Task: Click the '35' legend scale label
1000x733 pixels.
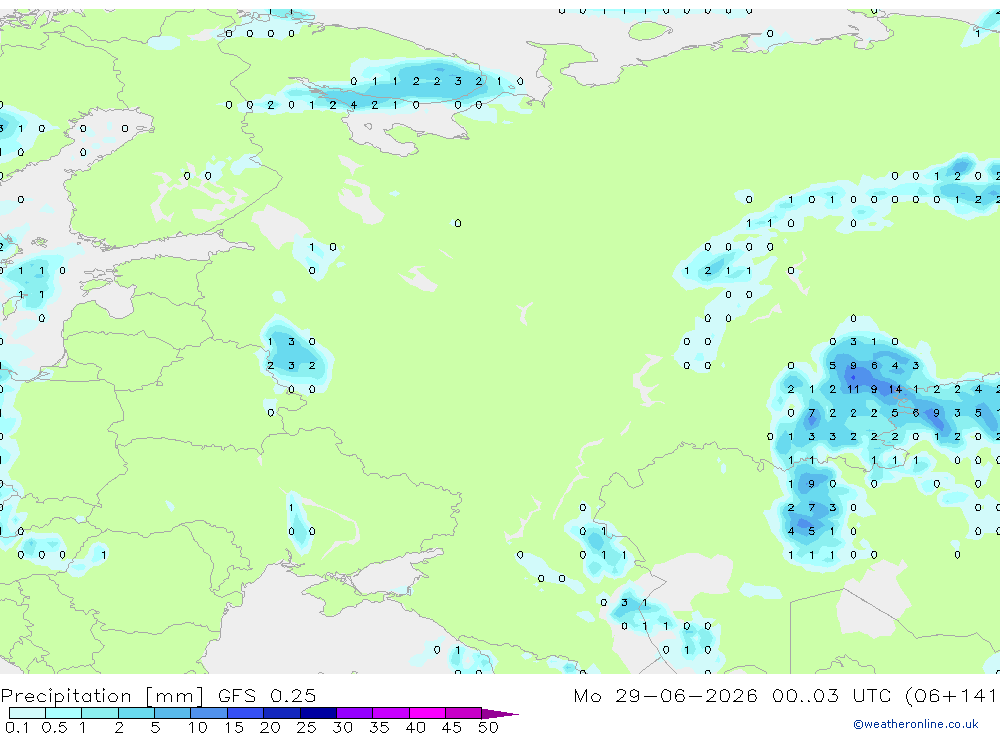Action: (x=379, y=727)
